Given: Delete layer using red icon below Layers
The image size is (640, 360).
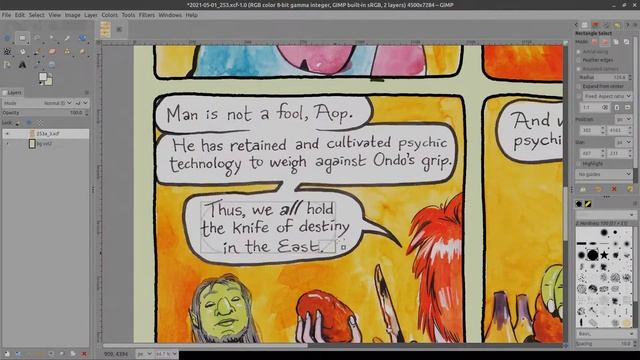Looking at the screenshot, I should click(x=84, y=353).
